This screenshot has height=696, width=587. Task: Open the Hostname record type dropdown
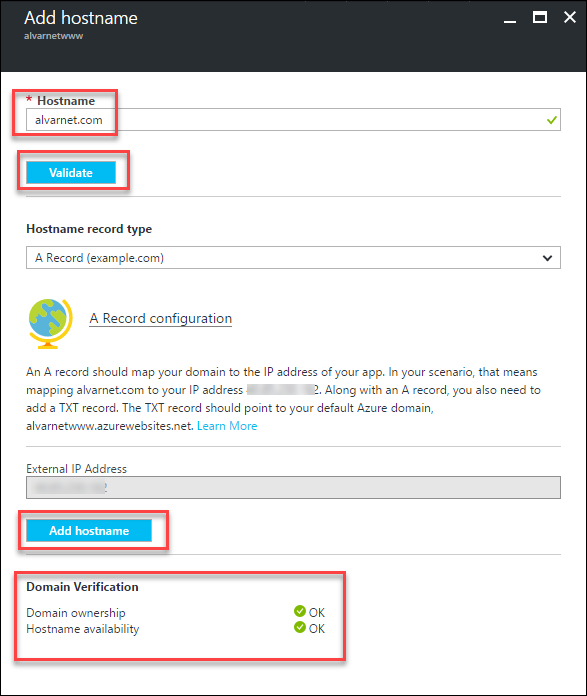coord(293,257)
